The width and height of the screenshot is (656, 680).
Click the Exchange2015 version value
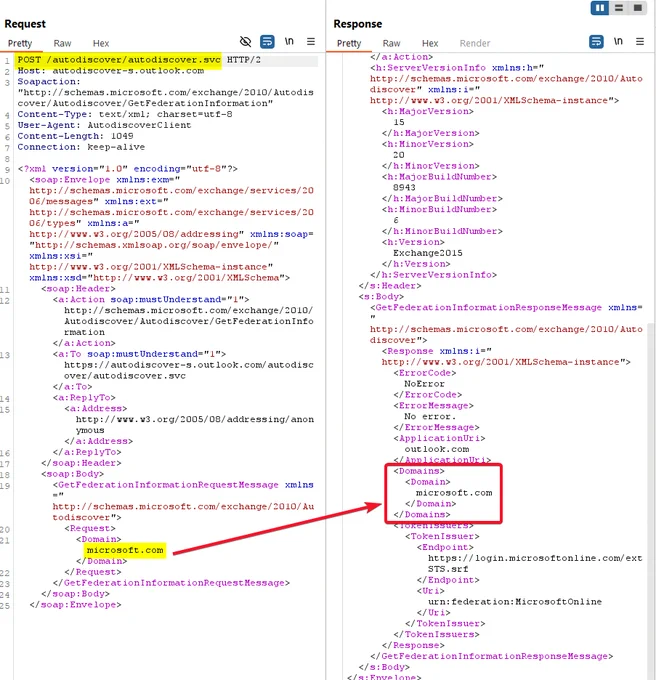428,253
